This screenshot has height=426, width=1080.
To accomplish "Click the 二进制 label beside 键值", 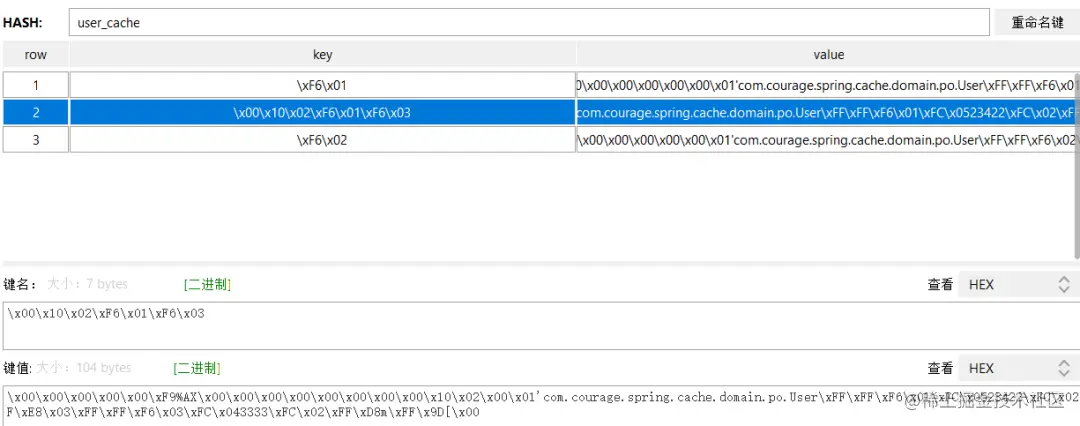I will point(197,368).
